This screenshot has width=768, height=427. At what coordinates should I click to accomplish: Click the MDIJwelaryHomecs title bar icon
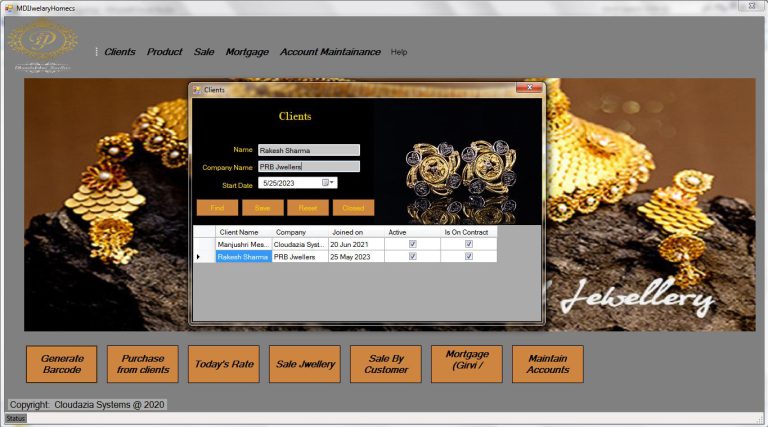tap(8, 8)
